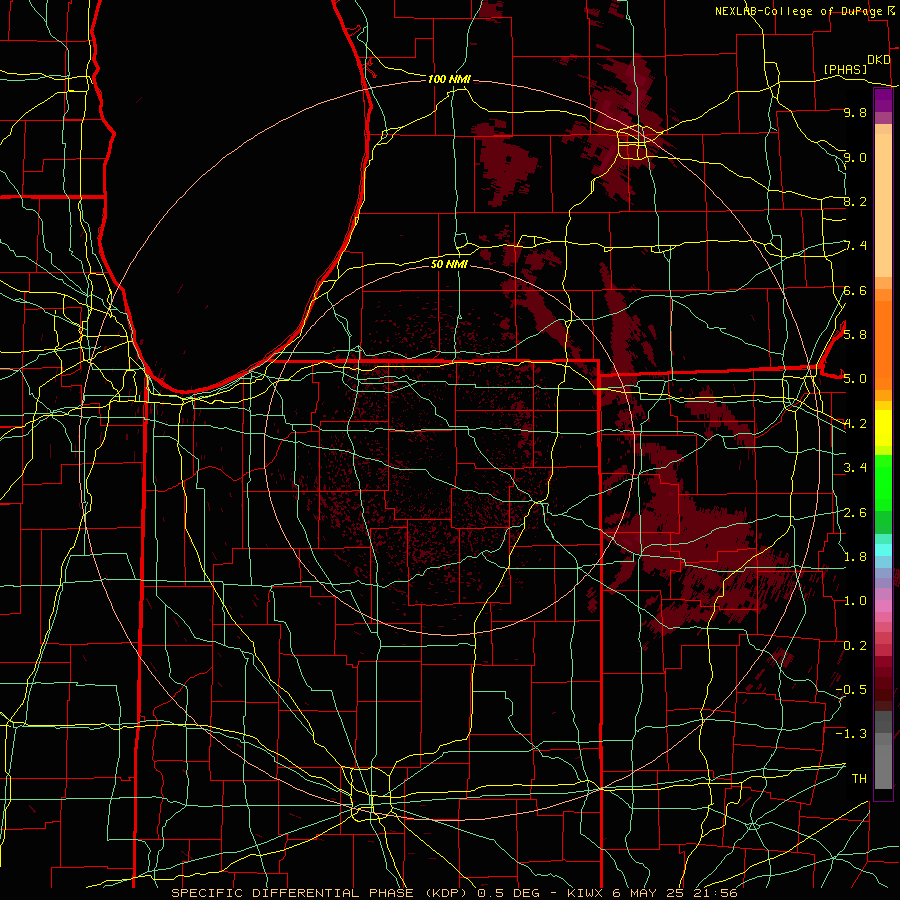This screenshot has width=900, height=900.
Task: Pick the purple band on the color bar
Action: coord(883,100)
